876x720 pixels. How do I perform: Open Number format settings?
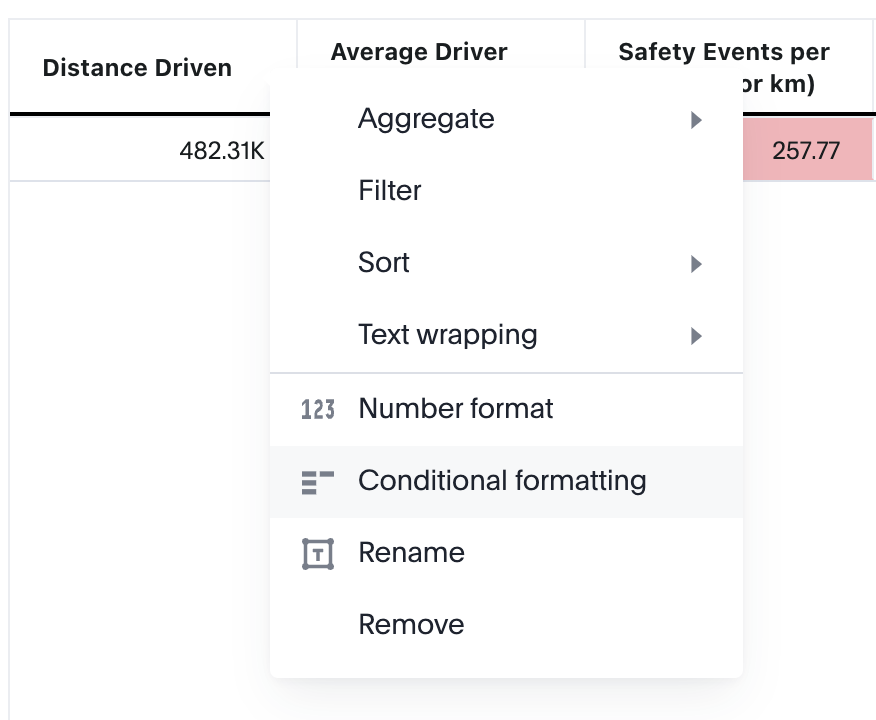[x=456, y=409]
